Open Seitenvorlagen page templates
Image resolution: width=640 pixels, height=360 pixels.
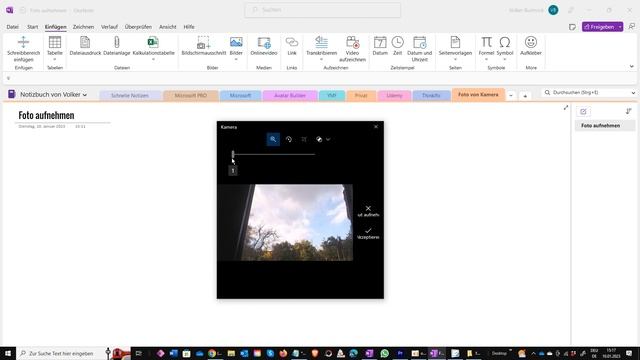(x=455, y=42)
